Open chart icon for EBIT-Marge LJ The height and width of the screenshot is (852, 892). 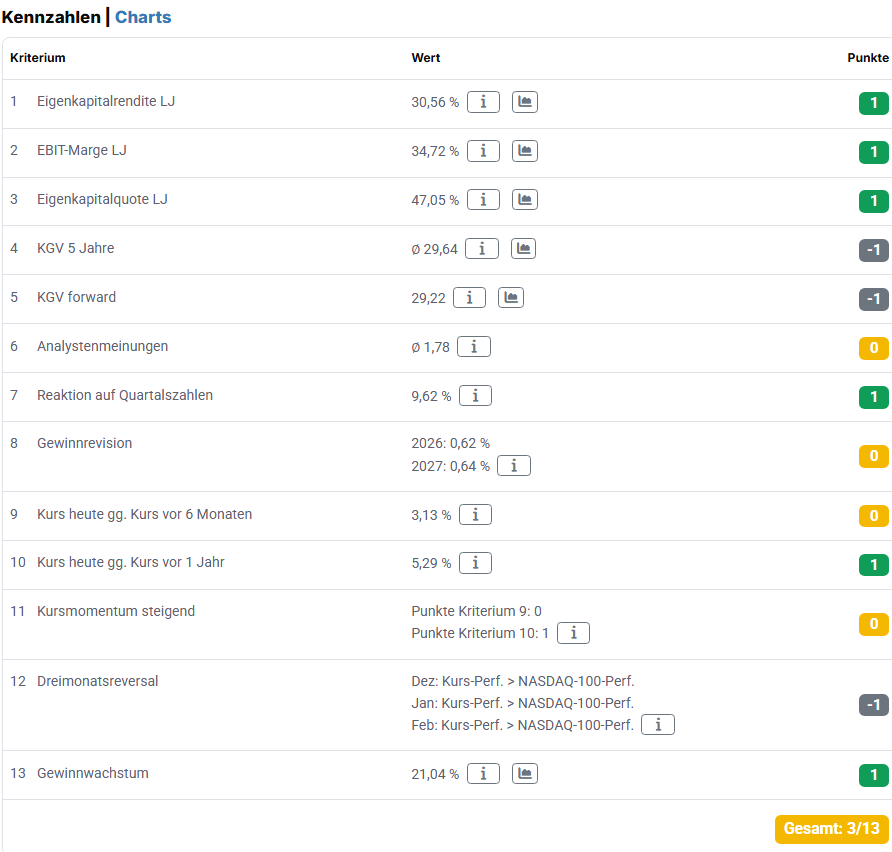click(x=525, y=151)
